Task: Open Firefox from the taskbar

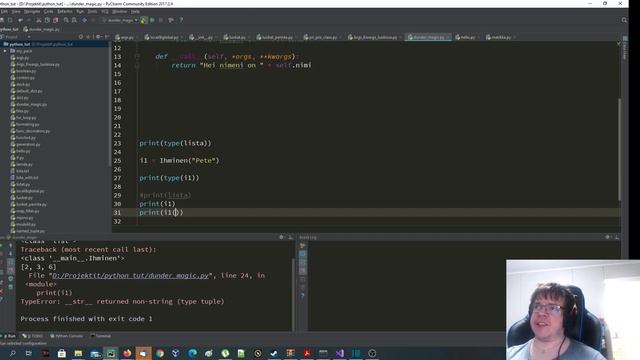Action: [x=127, y=353]
